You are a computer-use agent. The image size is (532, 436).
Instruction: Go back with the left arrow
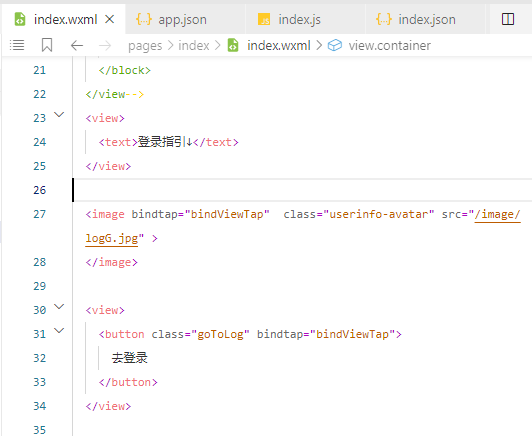[77, 45]
